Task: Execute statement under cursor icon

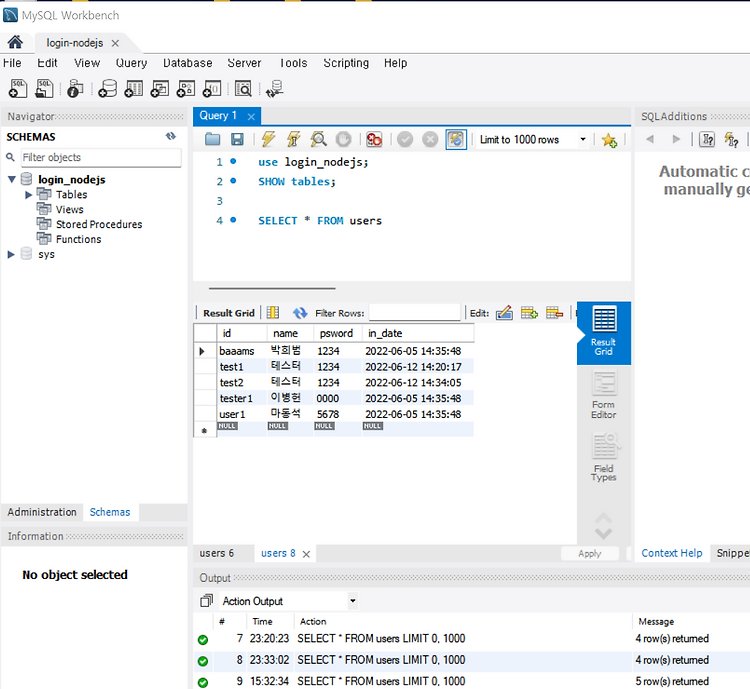Action: coord(293,139)
